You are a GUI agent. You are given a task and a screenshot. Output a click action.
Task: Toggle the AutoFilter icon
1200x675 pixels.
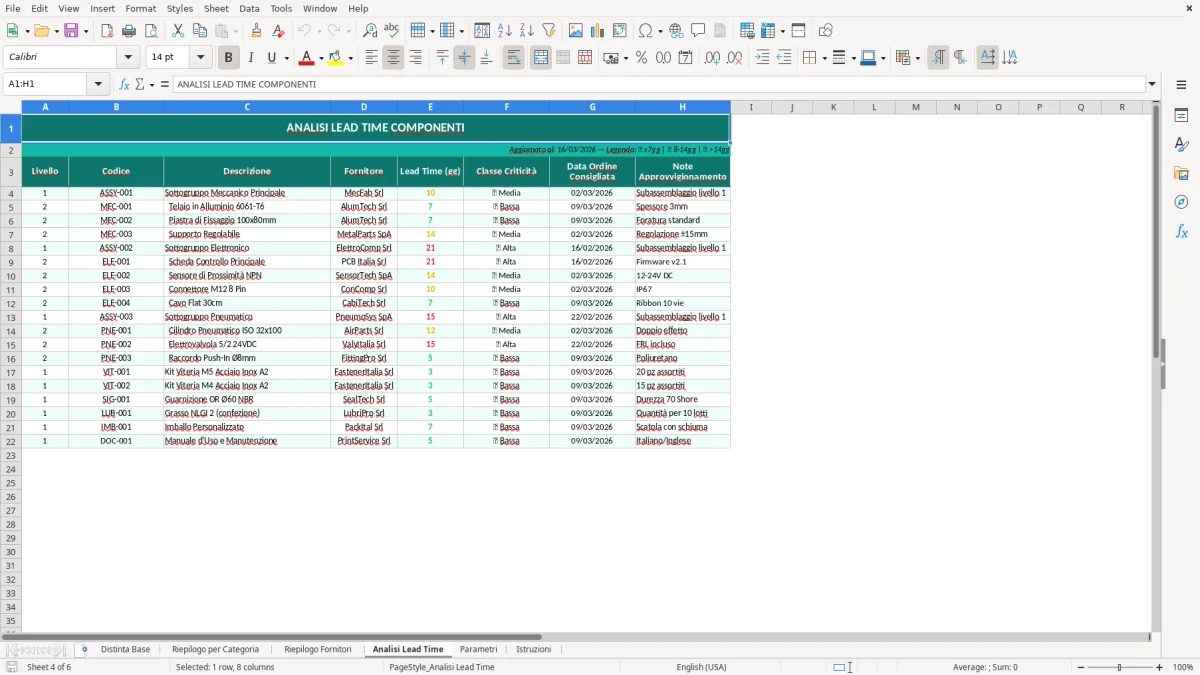[x=549, y=31]
